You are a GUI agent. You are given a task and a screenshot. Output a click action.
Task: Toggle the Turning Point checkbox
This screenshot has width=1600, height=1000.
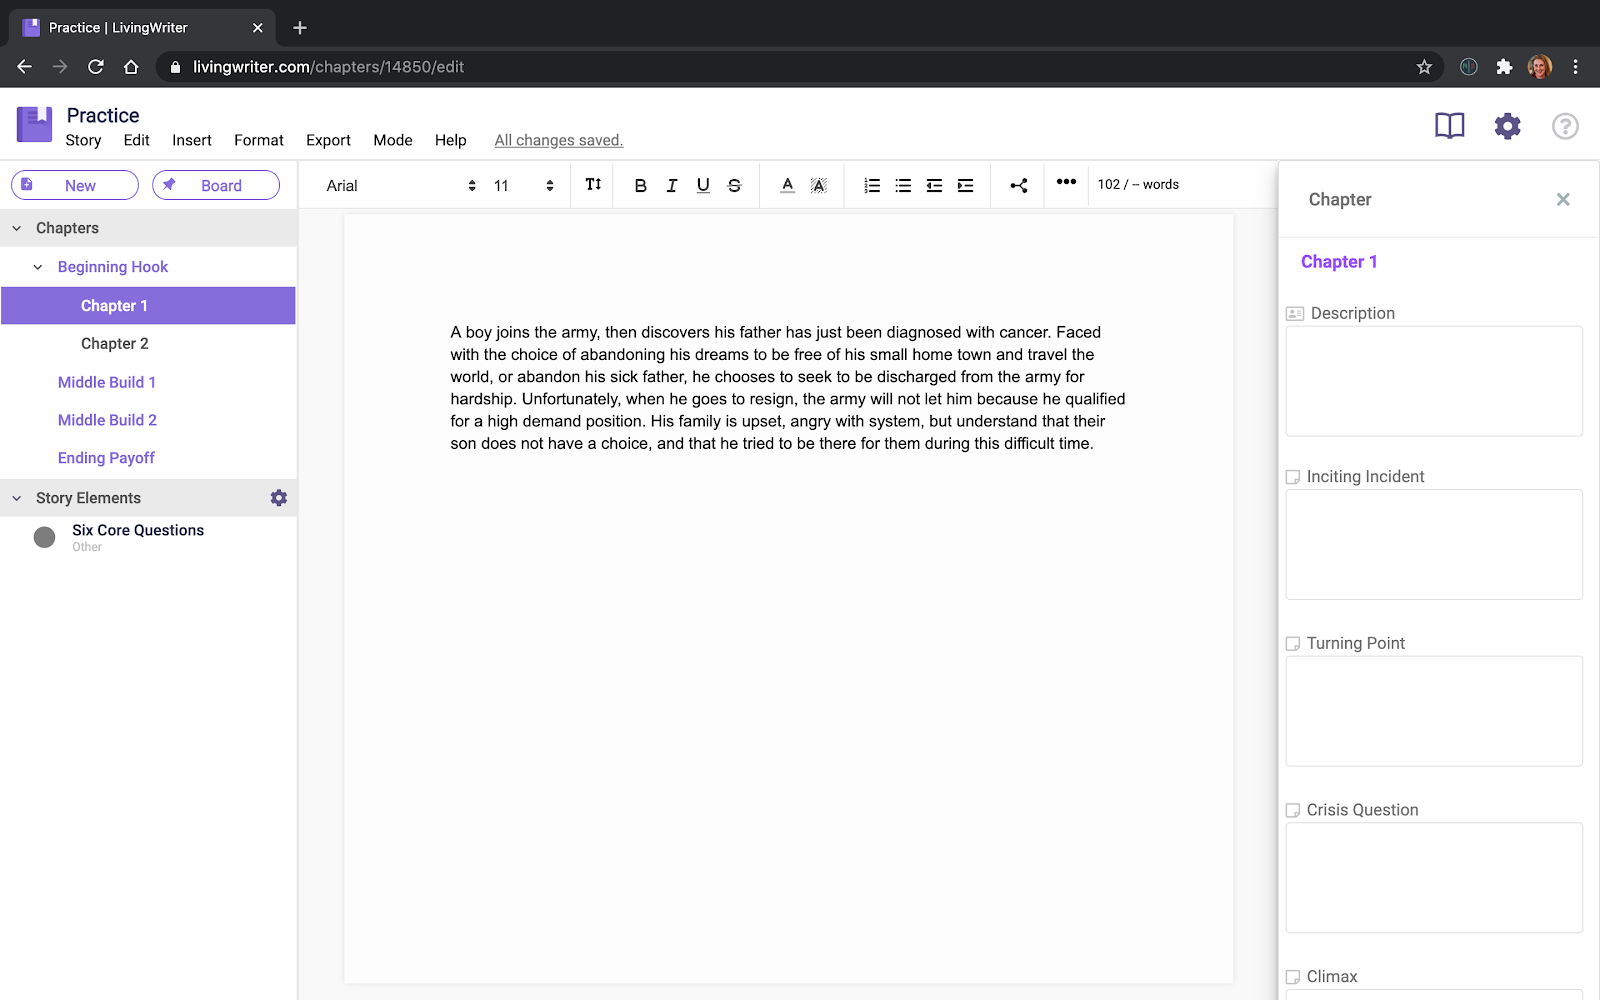point(1293,644)
